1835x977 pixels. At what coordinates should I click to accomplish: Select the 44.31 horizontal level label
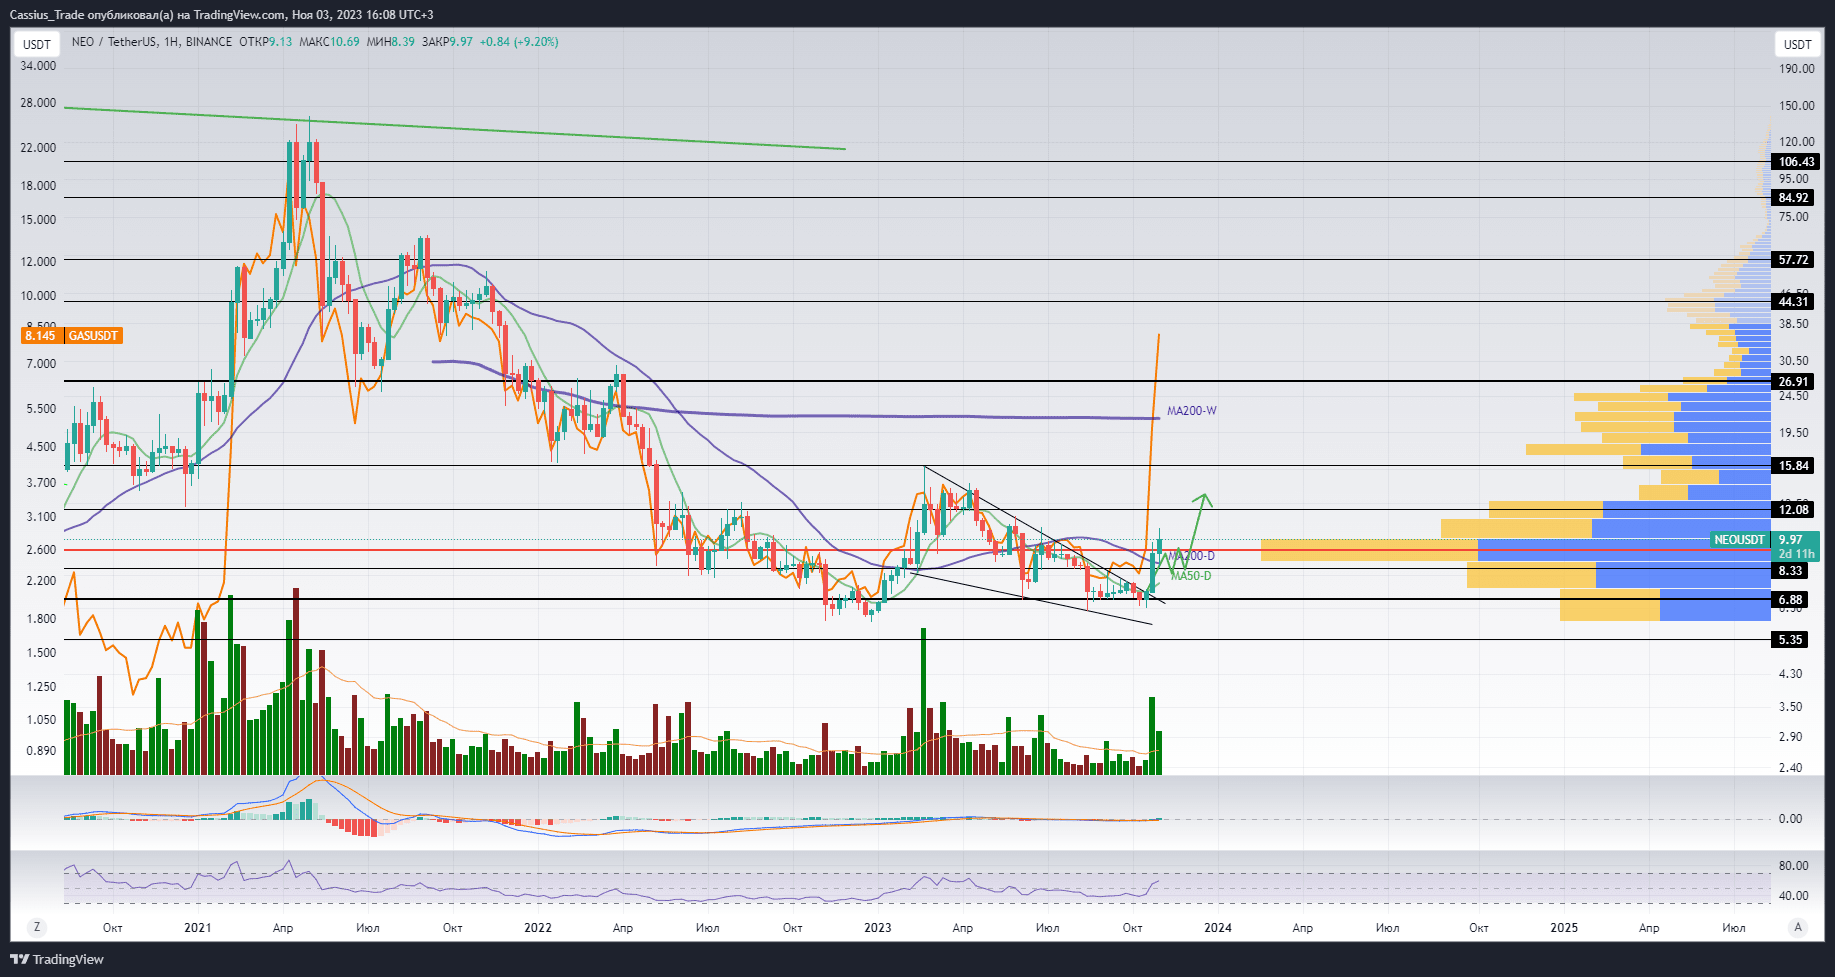coord(1793,302)
